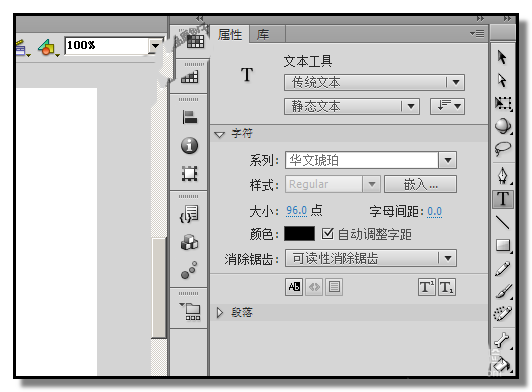This screenshot has height=392, width=532.
Task: Switch to the 属性 tab
Action: [x=230, y=35]
